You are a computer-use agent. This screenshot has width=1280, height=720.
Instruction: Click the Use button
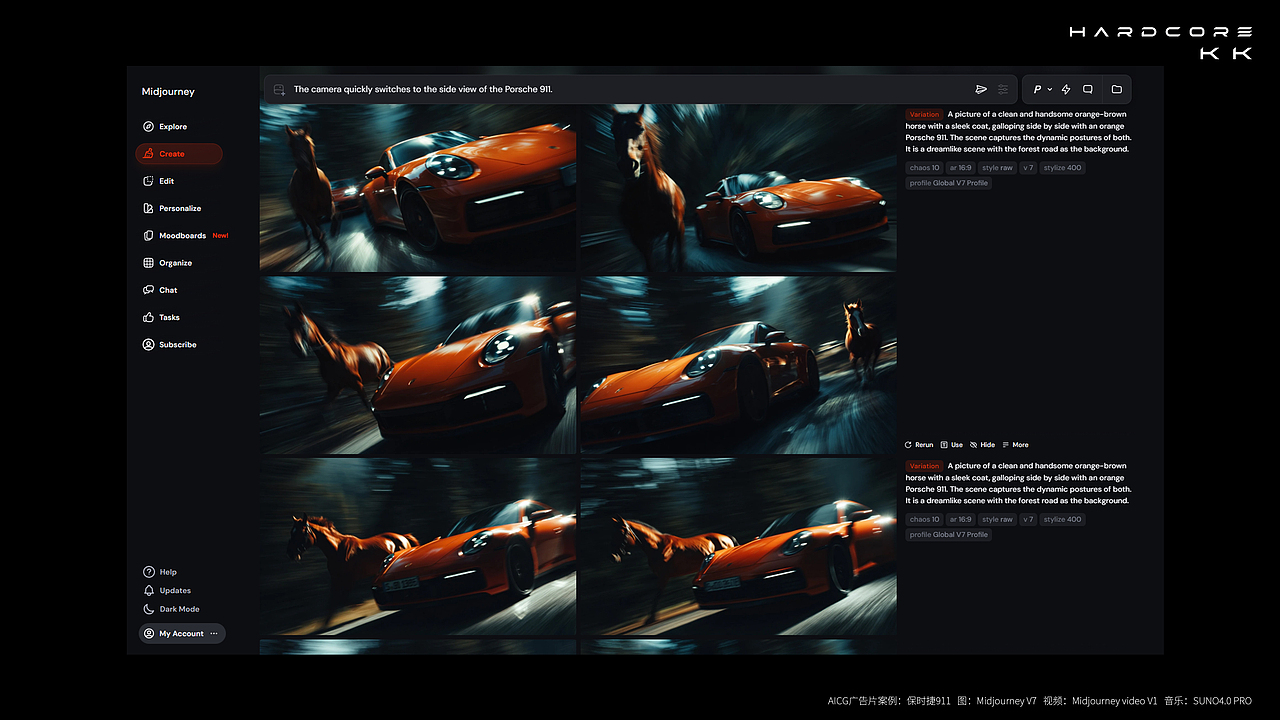click(x=952, y=445)
